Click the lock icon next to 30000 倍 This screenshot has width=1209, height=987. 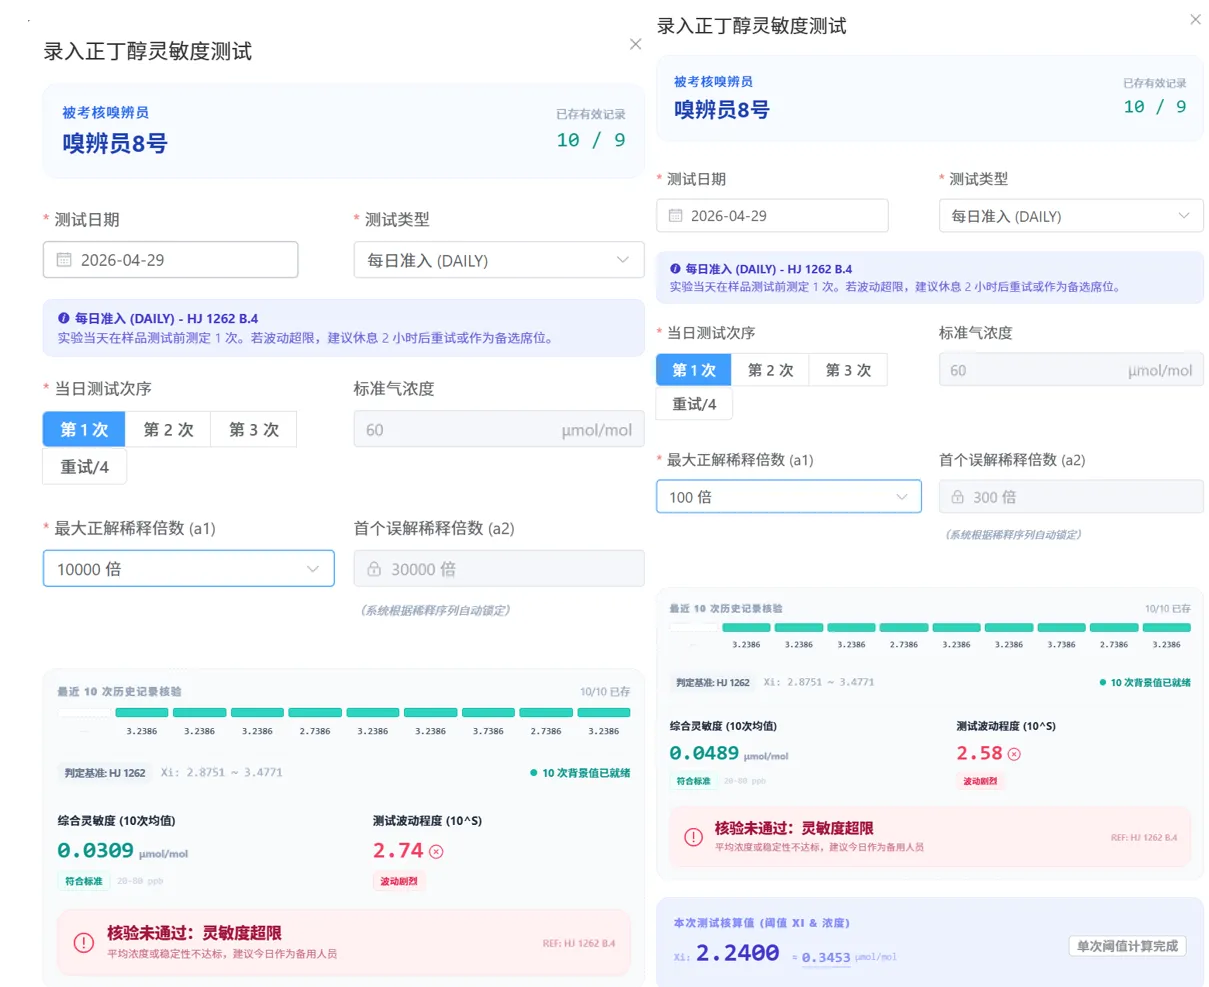pos(374,569)
